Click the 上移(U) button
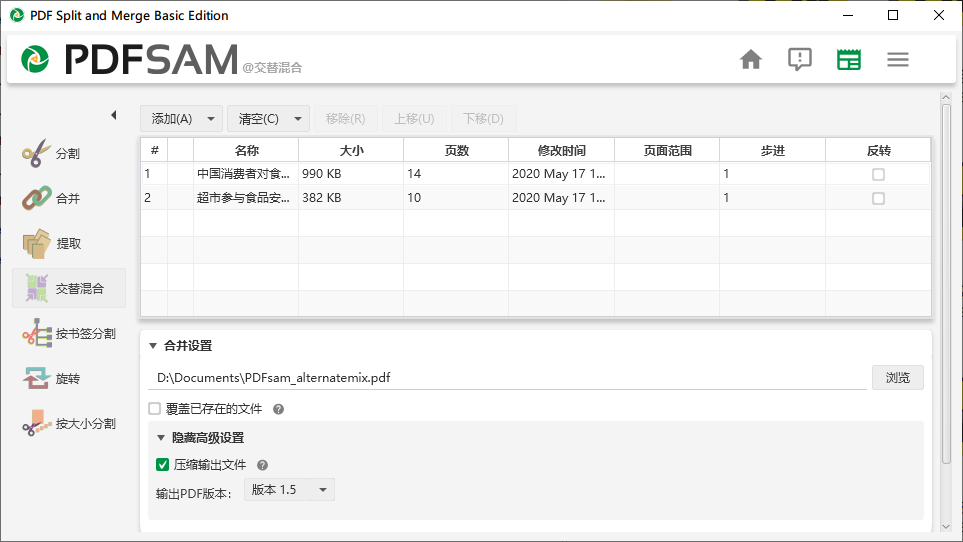 pos(414,118)
